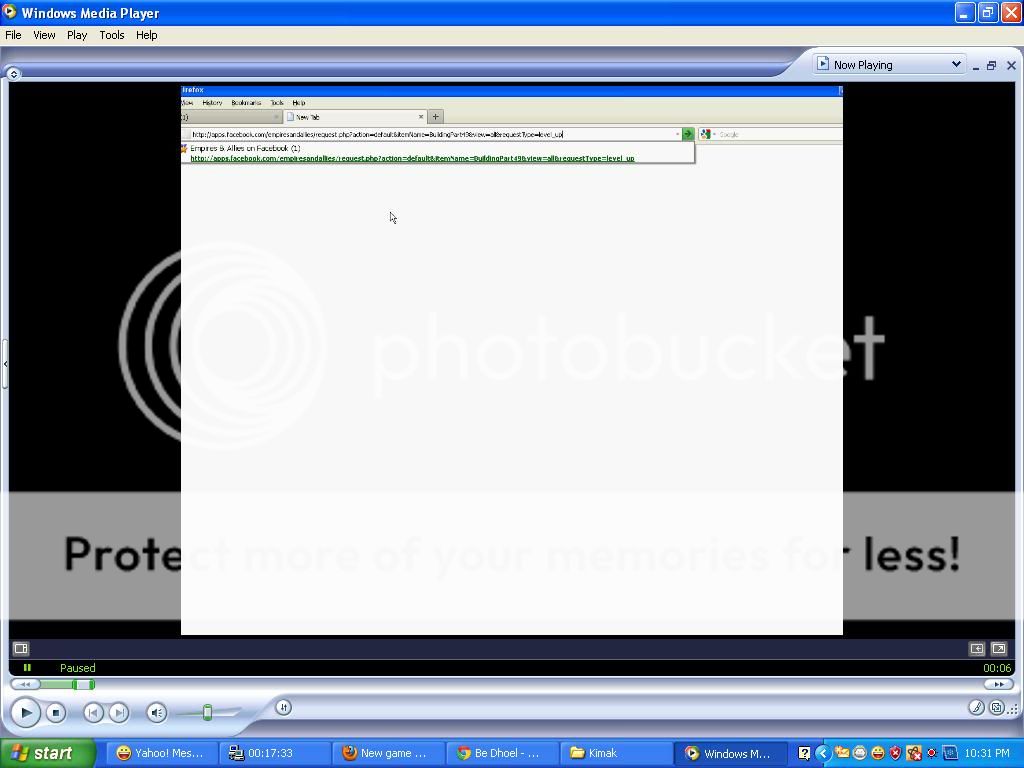Switch to Firefox 'New game' taskbar window
This screenshot has width=1024, height=768.
click(x=388, y=753)
